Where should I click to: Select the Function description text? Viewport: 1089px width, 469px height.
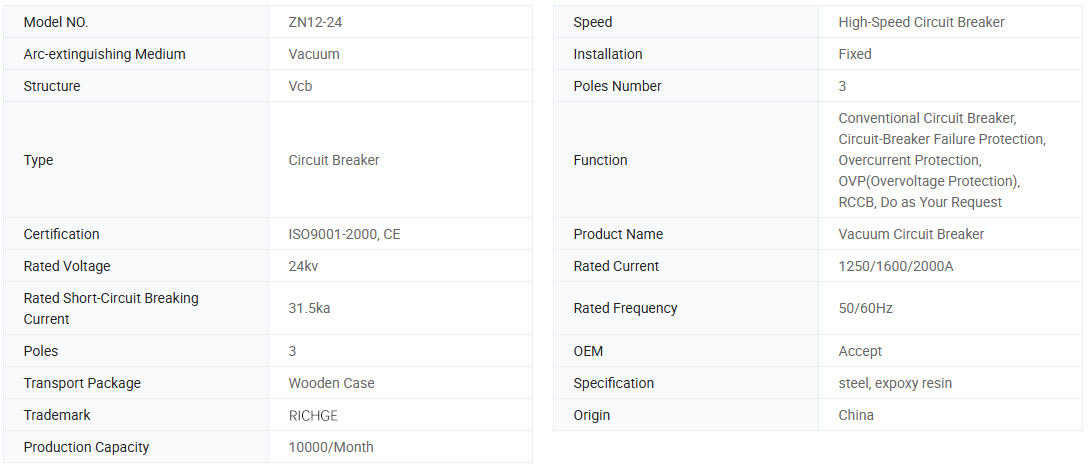pyautogui.click(x=941, y=160)
